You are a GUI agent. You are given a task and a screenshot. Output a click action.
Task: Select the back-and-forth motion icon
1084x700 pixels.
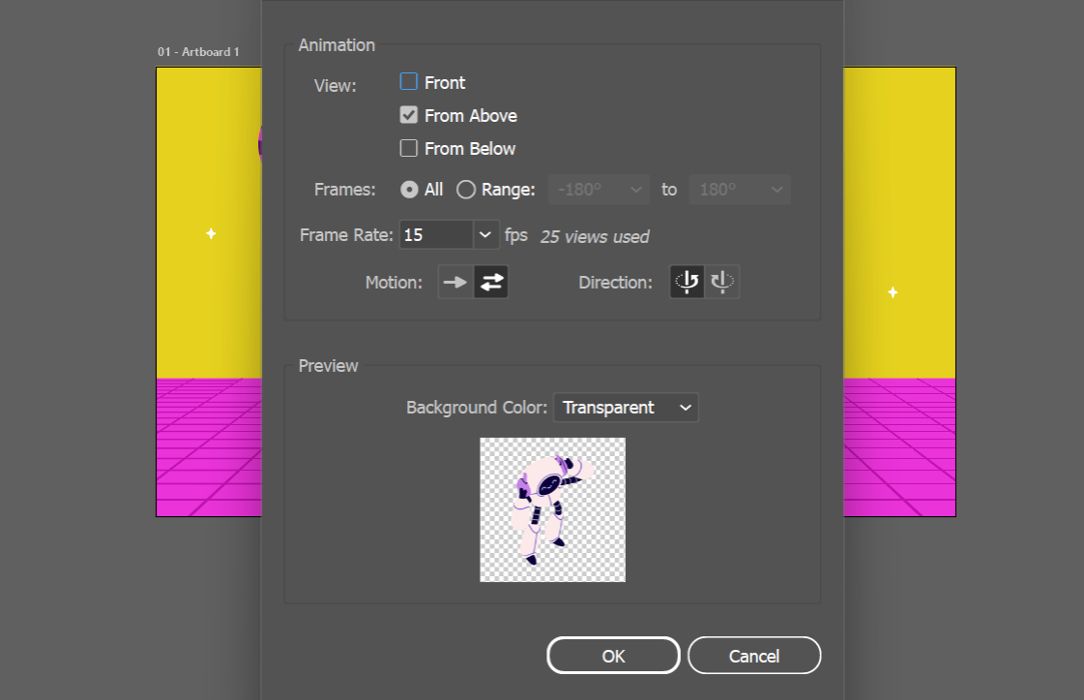point(491,282)
